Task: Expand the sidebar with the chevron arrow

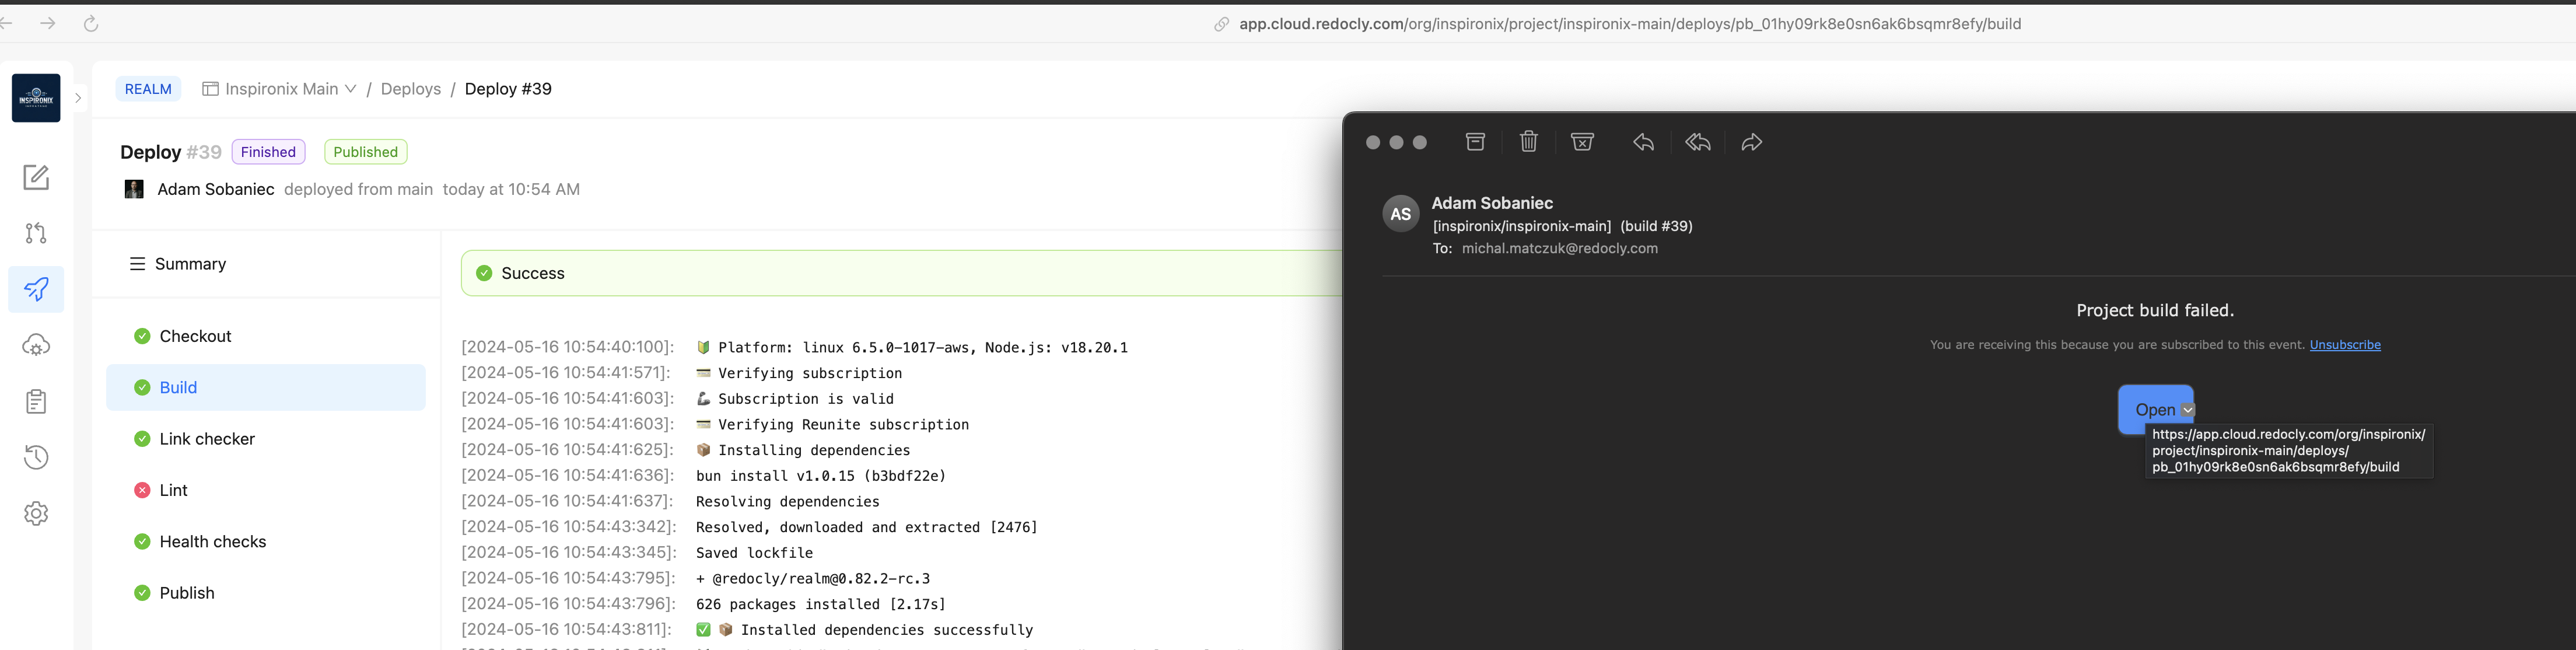Action: [x=78, y=98]
